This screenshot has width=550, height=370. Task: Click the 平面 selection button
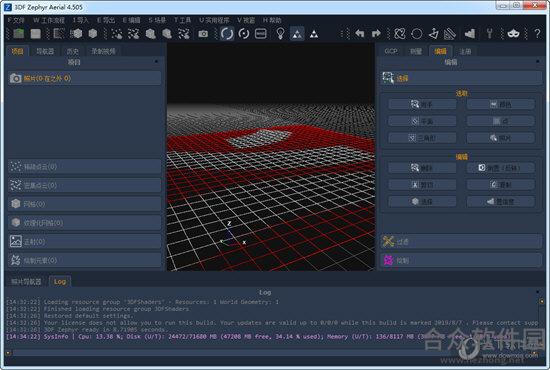(x=422, y=121)
